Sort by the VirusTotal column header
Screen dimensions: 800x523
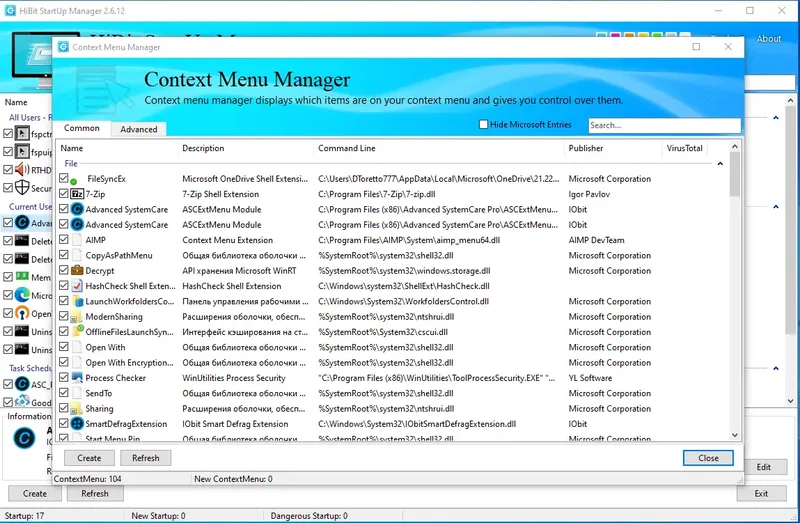click(x=684, y=148)
